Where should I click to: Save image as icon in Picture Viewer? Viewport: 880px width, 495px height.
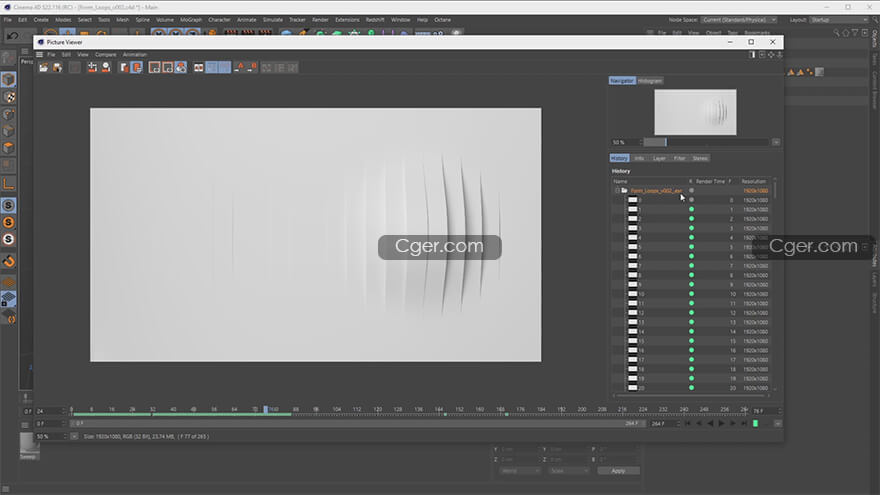(57, 67)
